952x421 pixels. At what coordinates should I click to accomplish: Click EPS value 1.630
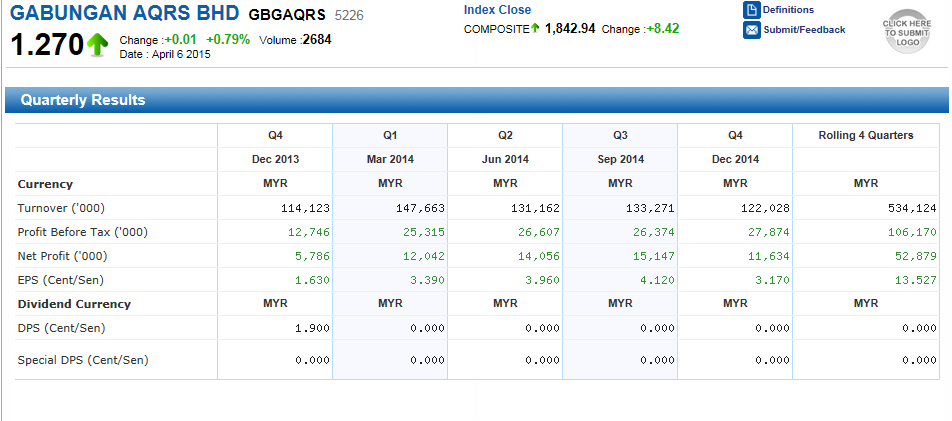click(x=312, y=280)
